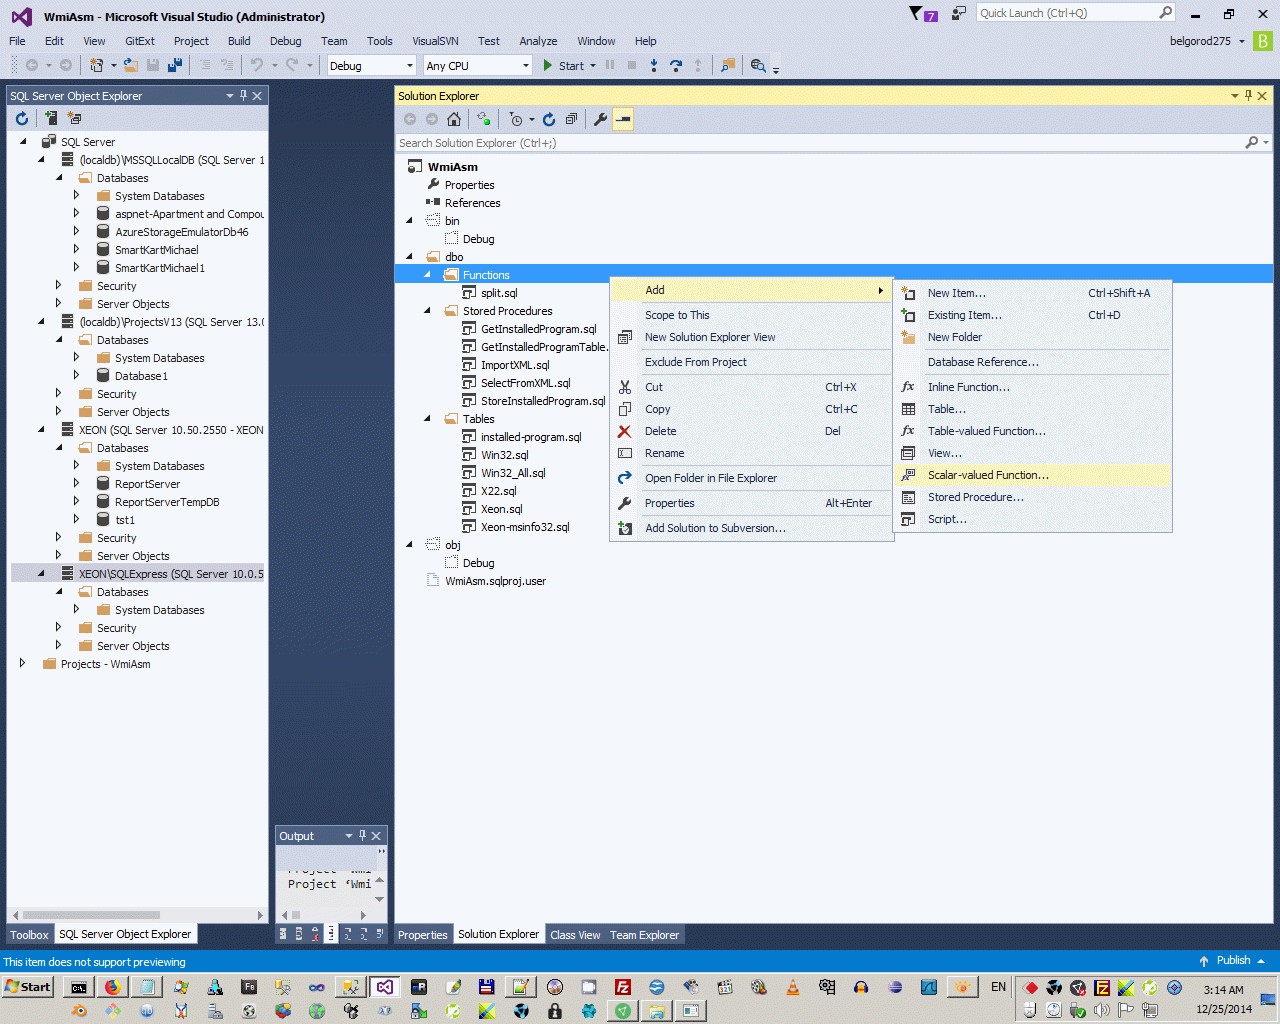Go Home in Solution Explorer toolbar
The height and width of the screenshot is (1024, 1280).
(x=454, y=119)
